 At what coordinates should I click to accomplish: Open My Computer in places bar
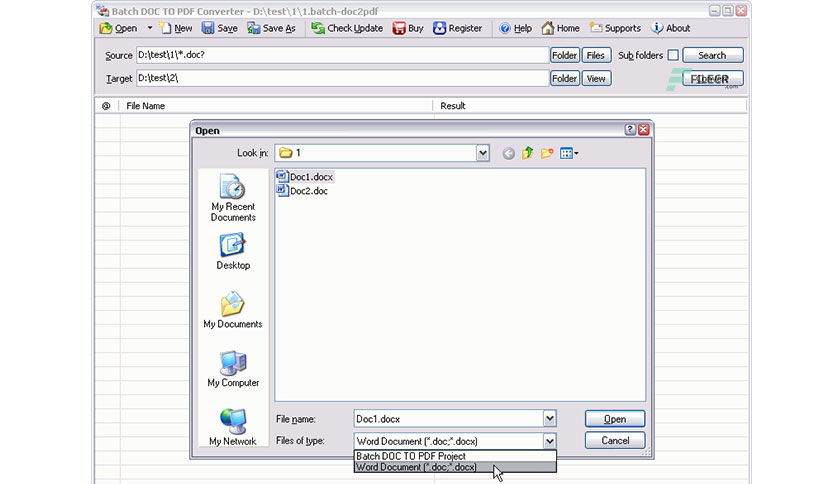pos(233,368)
